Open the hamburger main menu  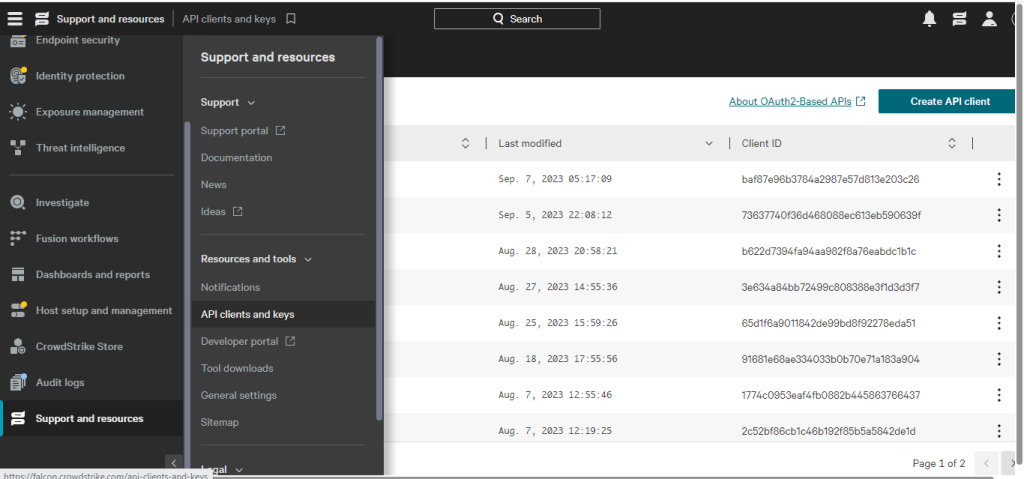click(x=15, y=19)
